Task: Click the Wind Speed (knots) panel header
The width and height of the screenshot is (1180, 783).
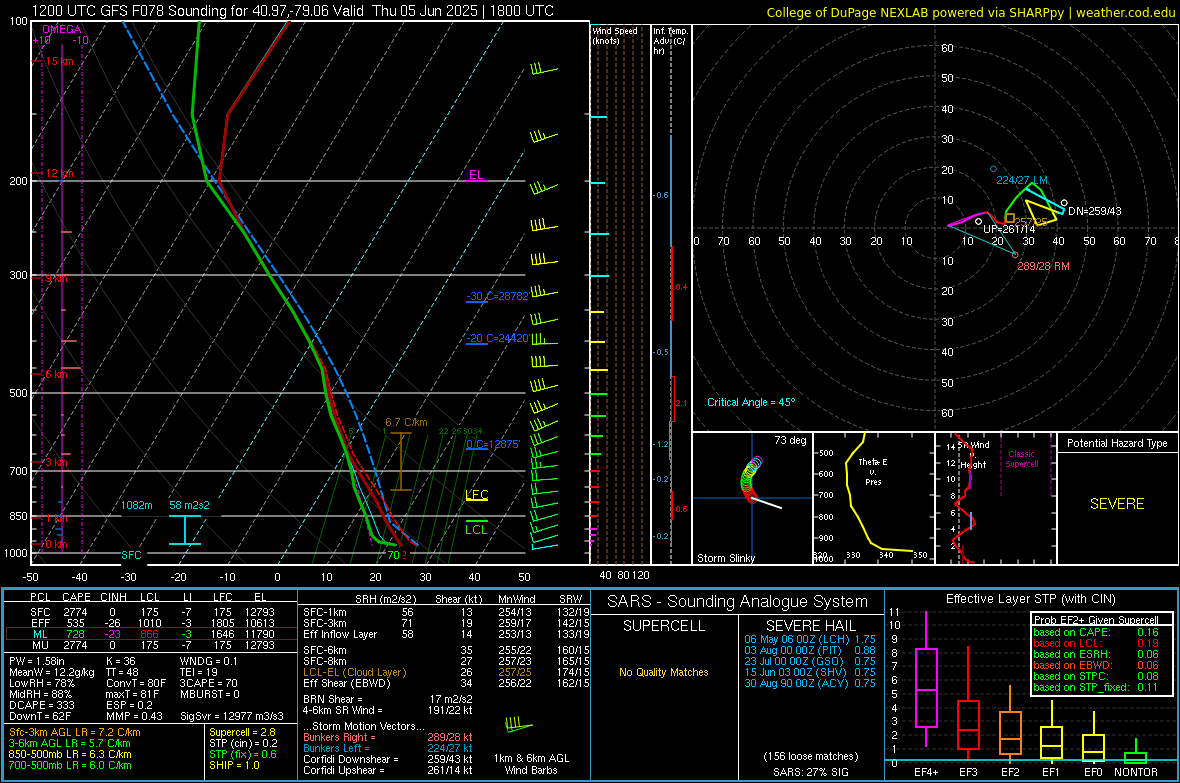Action: tap(615, 35)
